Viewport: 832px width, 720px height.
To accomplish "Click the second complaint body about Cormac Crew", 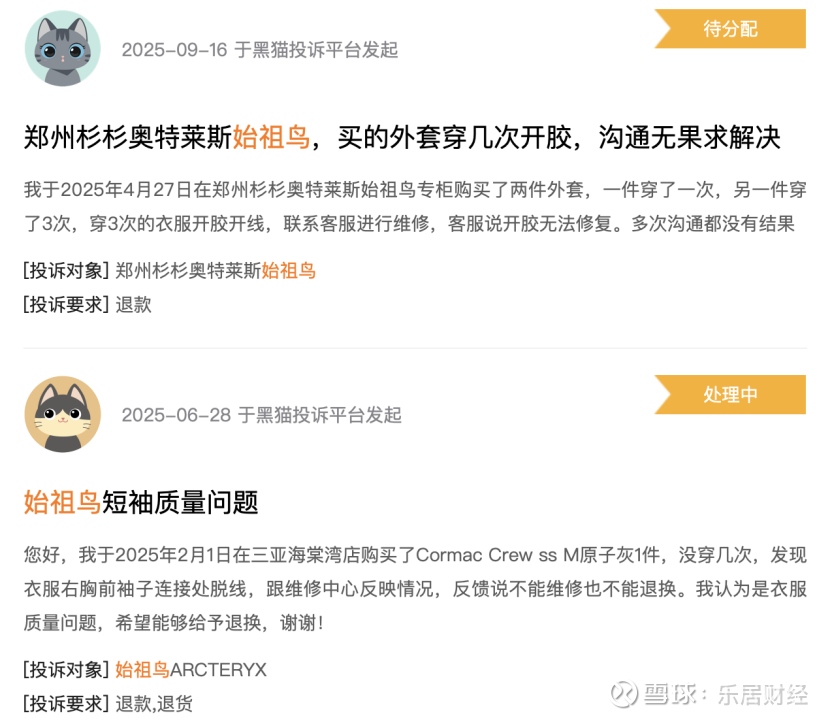I will (415, 588).
